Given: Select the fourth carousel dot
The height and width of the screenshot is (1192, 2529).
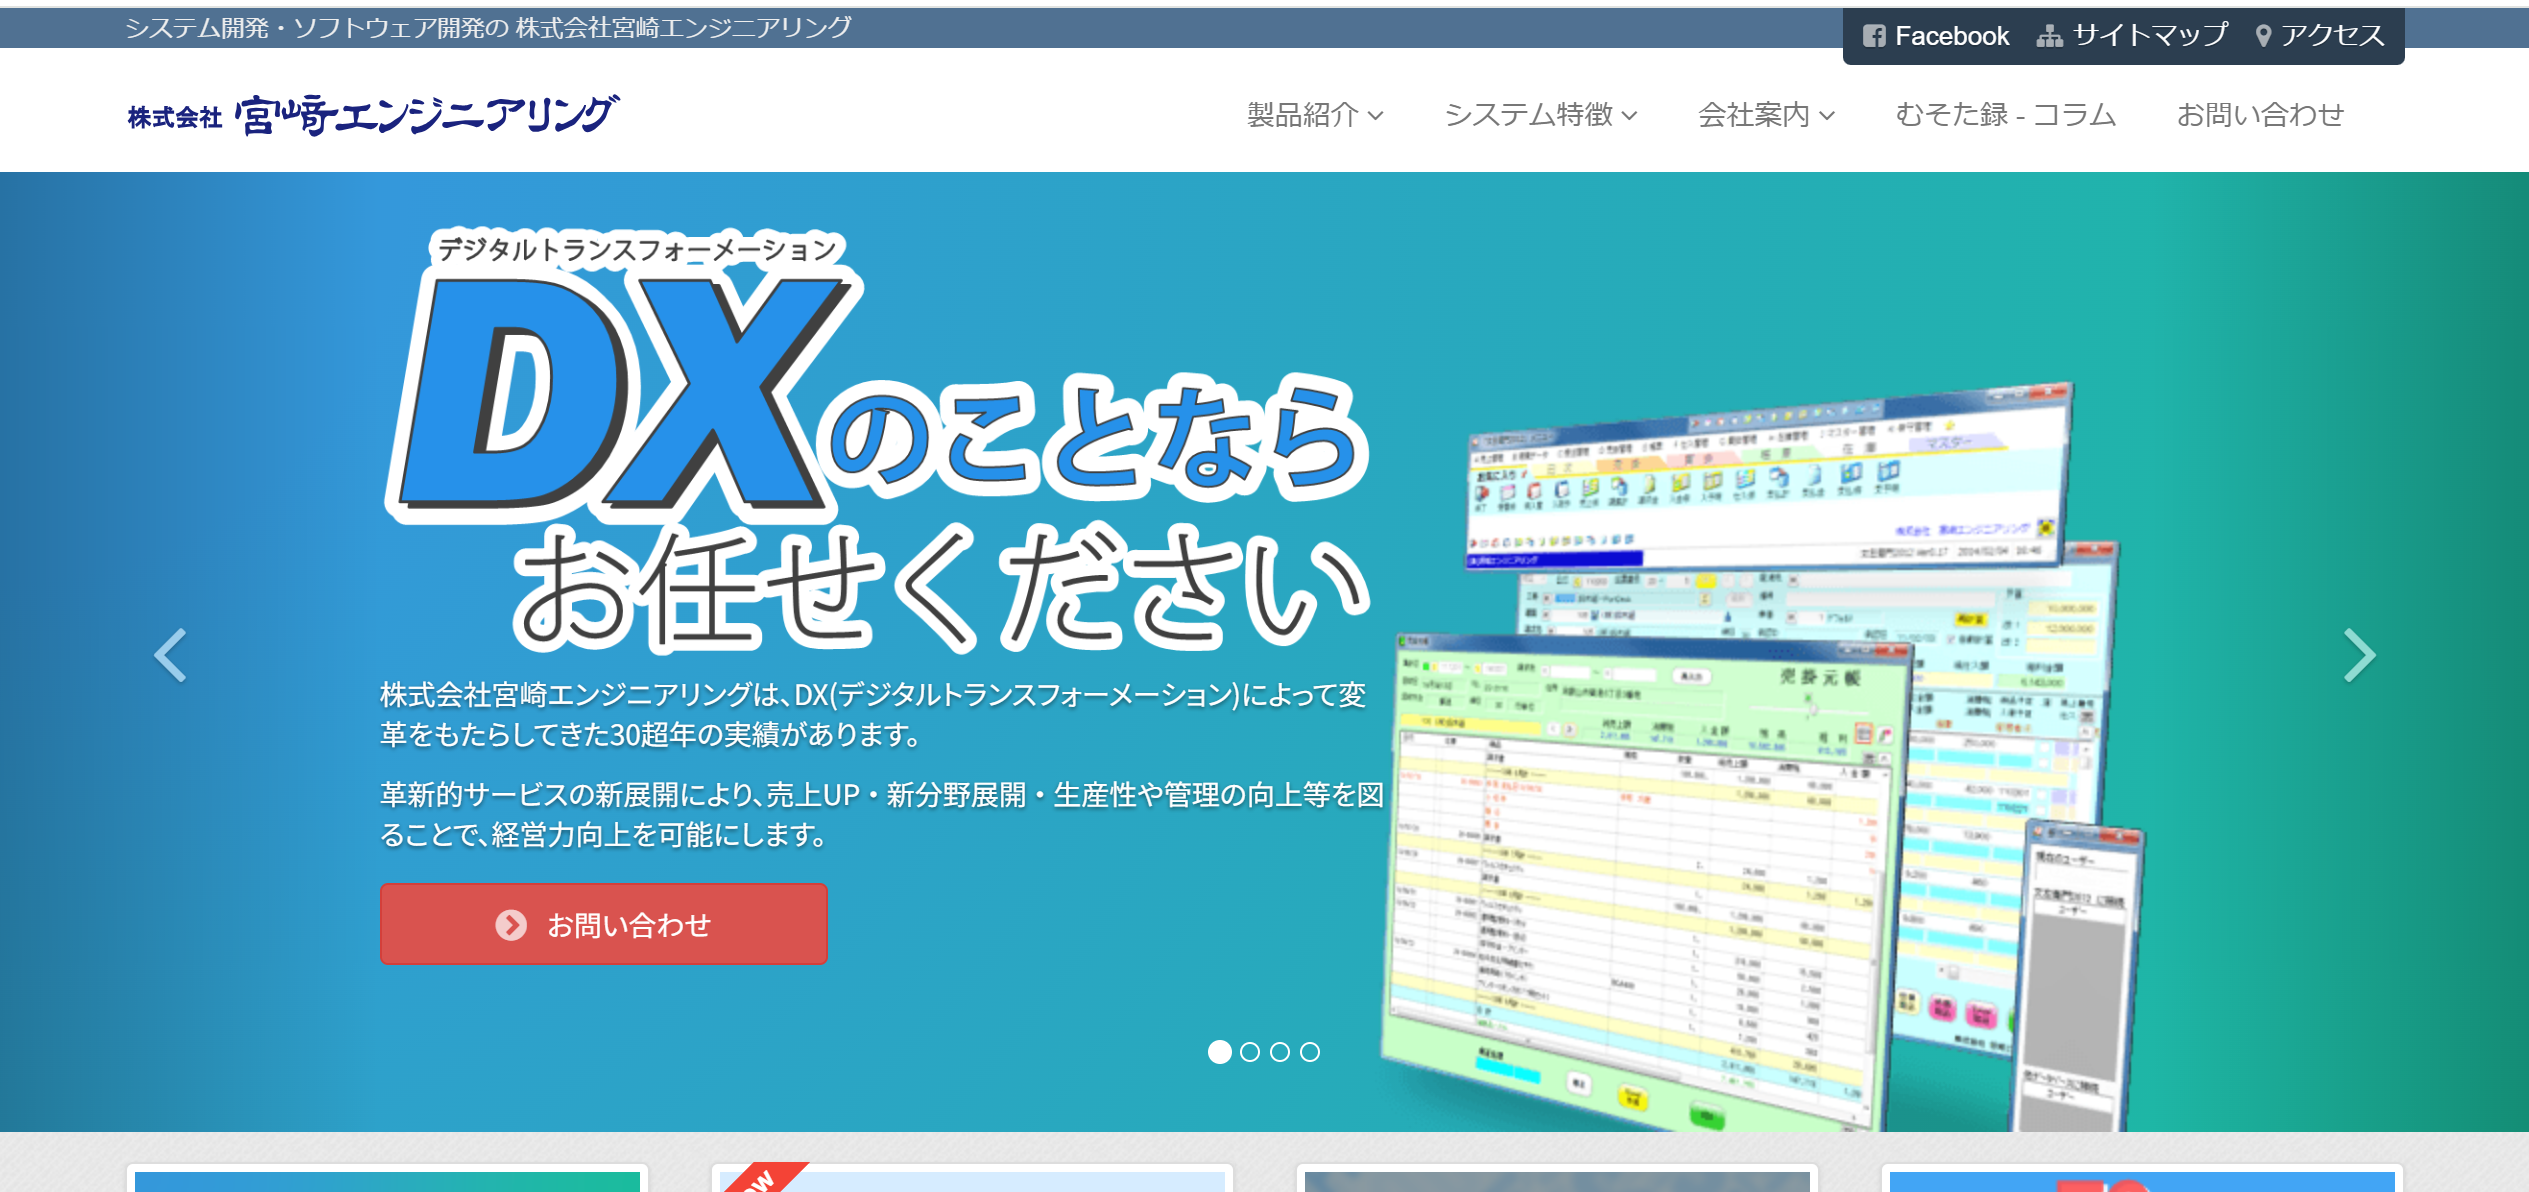Looking at the screenshot, I should point(1310,1052).
